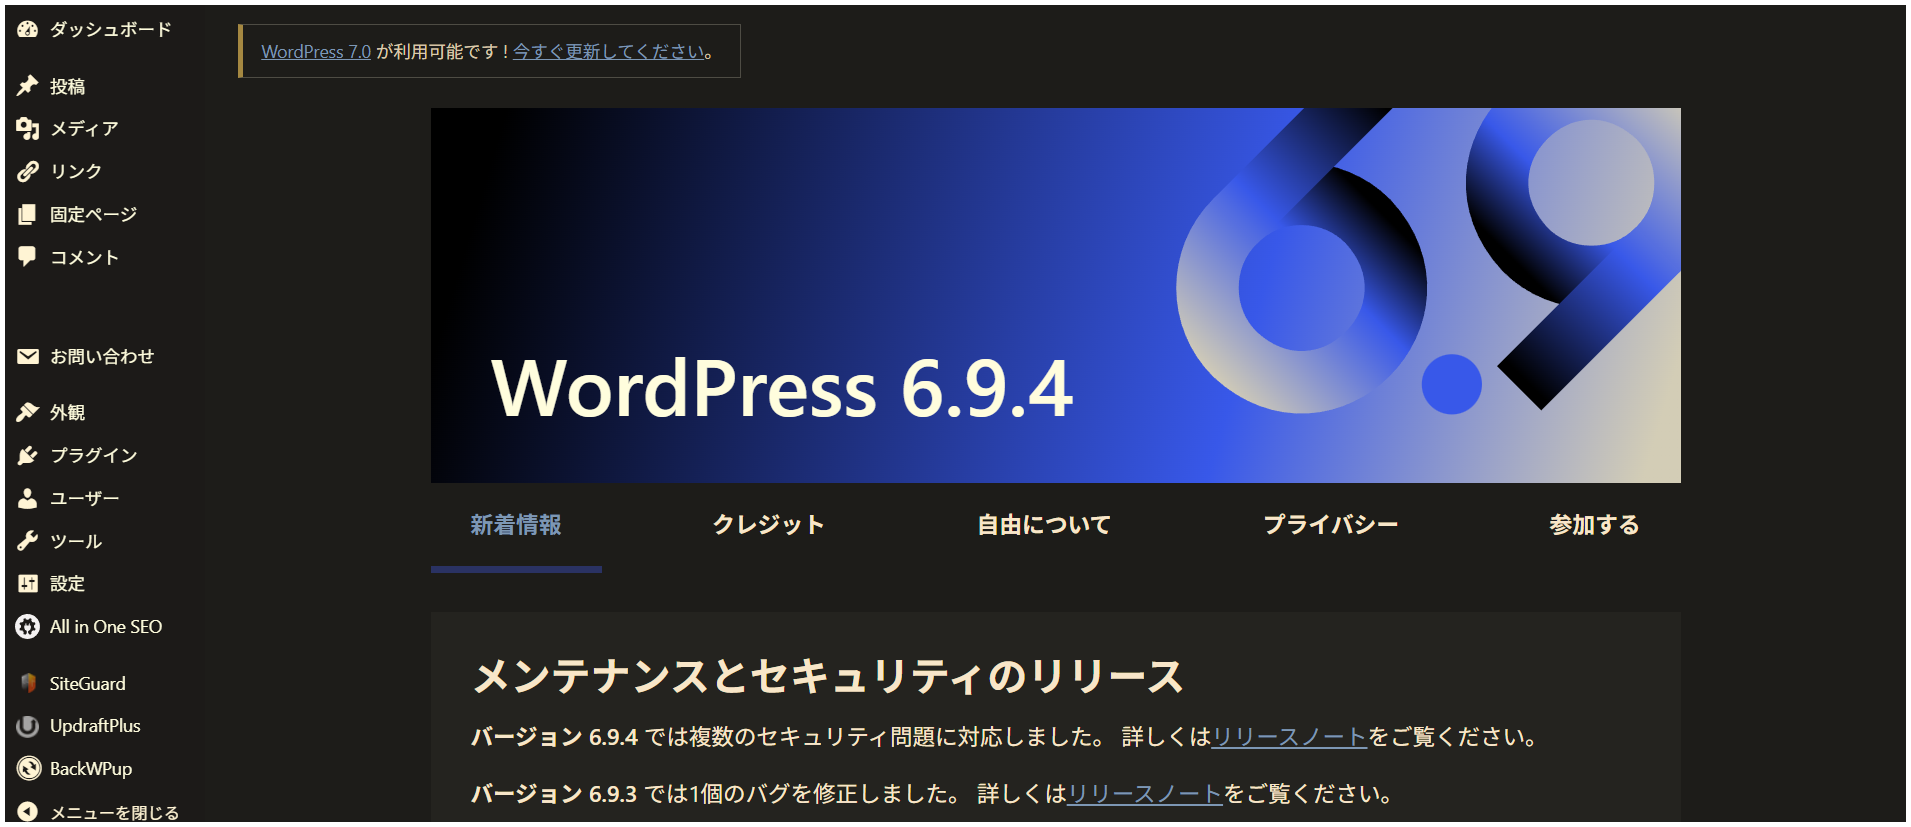Select the 新着情報 tab

[x=516, y=525]
